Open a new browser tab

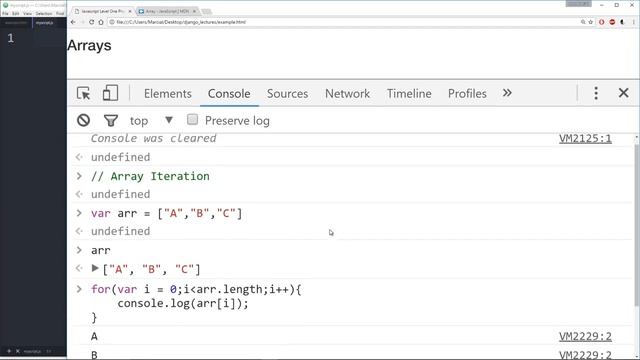click(x=207, y=11)
